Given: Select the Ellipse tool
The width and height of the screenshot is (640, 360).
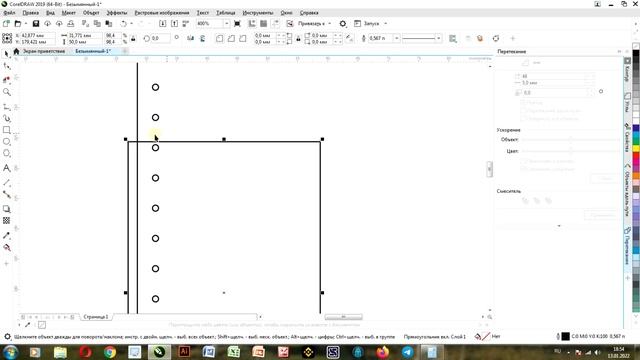Looking at the screenshot, I should [7, 142].
